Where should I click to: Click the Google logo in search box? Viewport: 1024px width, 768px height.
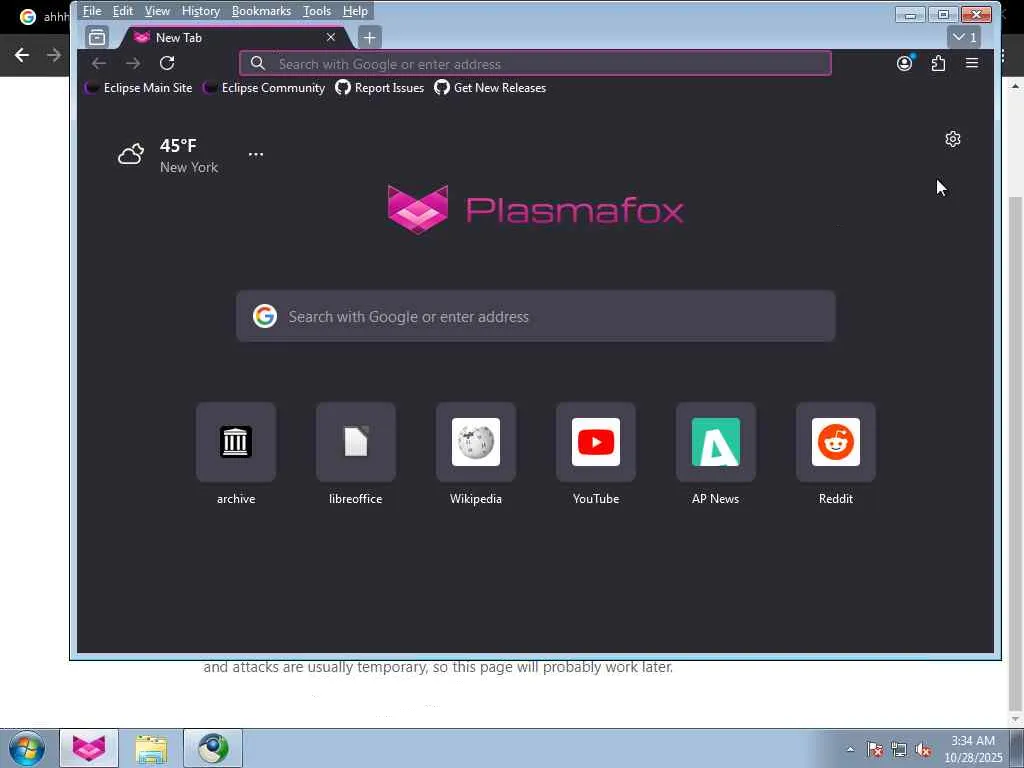point(264,316)
